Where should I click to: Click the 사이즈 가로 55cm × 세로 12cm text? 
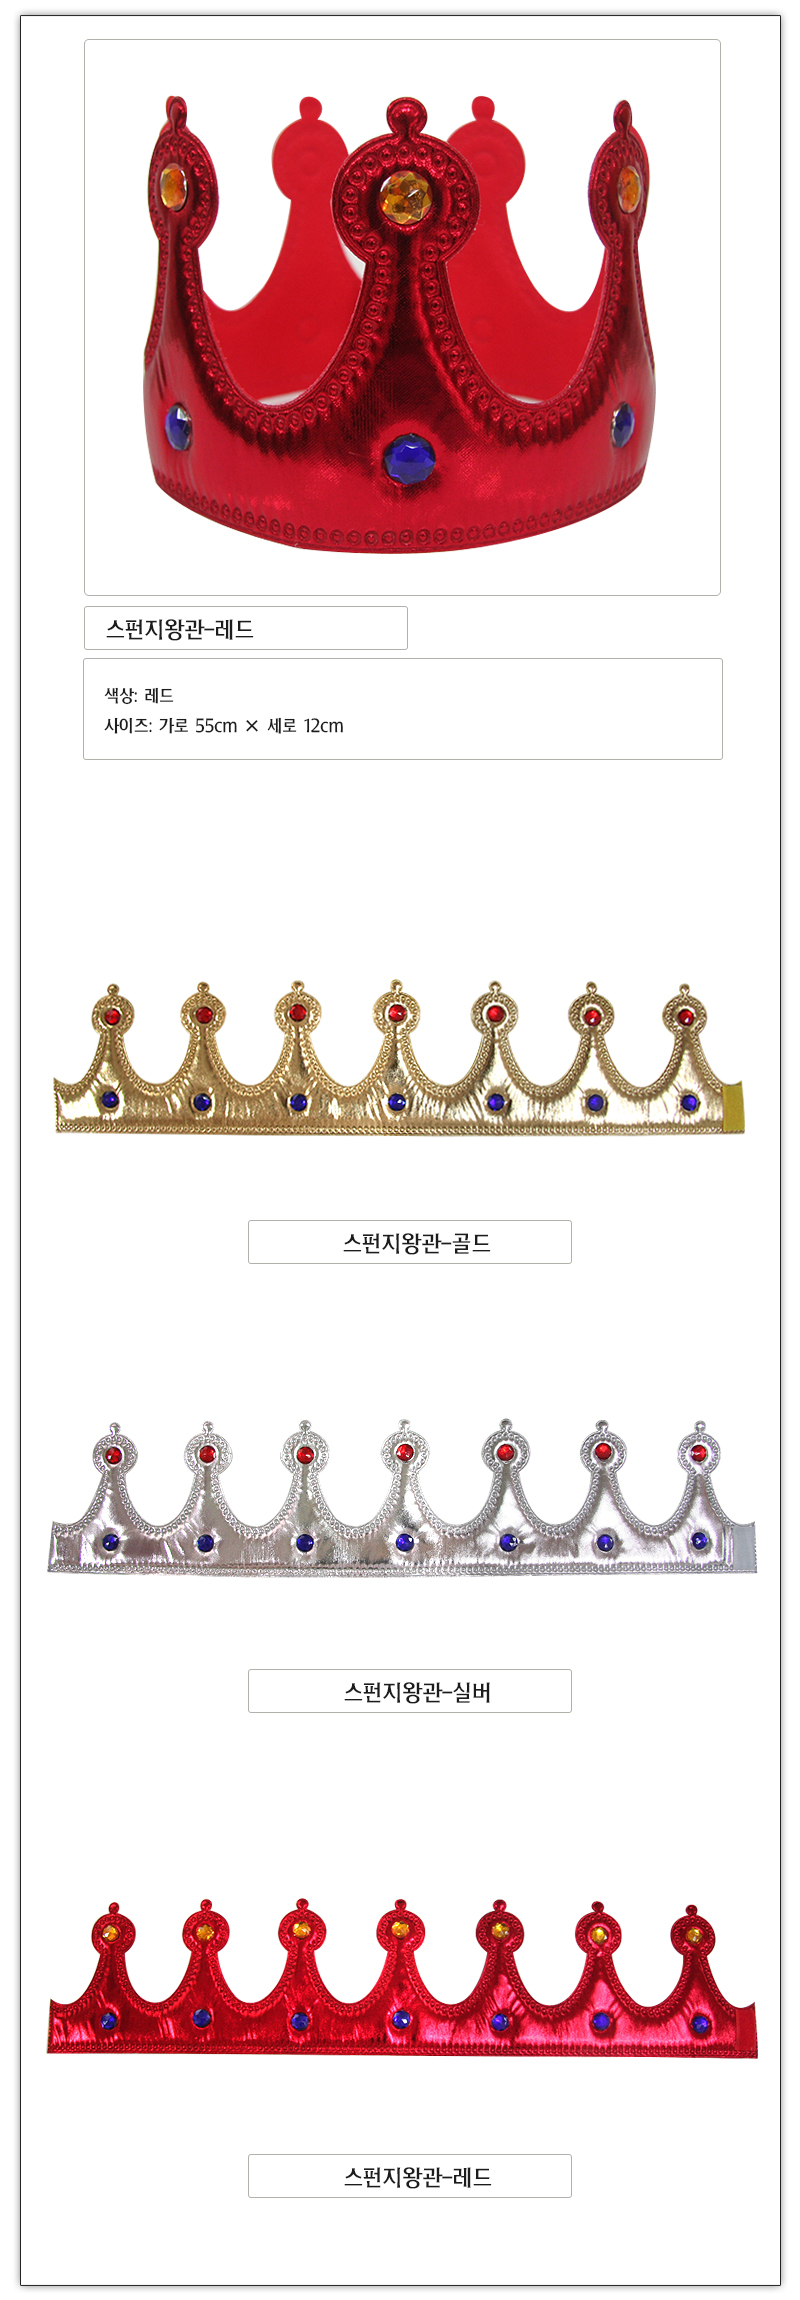coord(224,726)
